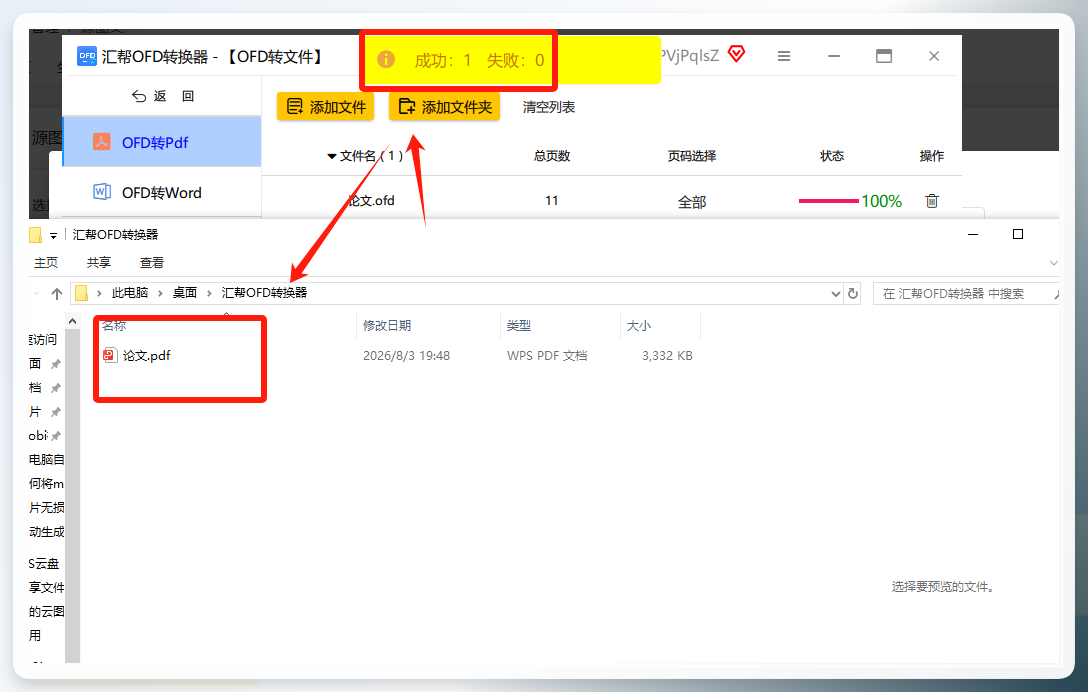Click the nav pane scroll up arrow
Viewport: 1088px width, 692px height.
(72, 321)
